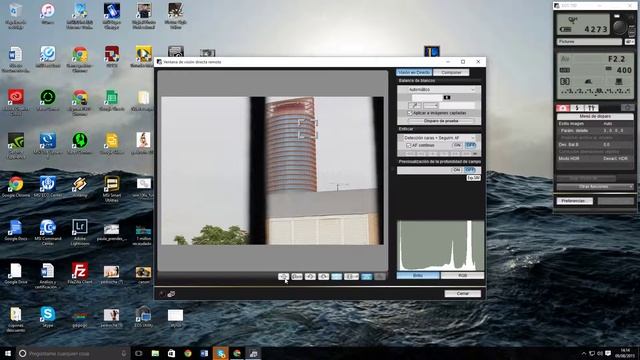Click the Pictures folder name field

pos(589,42)
